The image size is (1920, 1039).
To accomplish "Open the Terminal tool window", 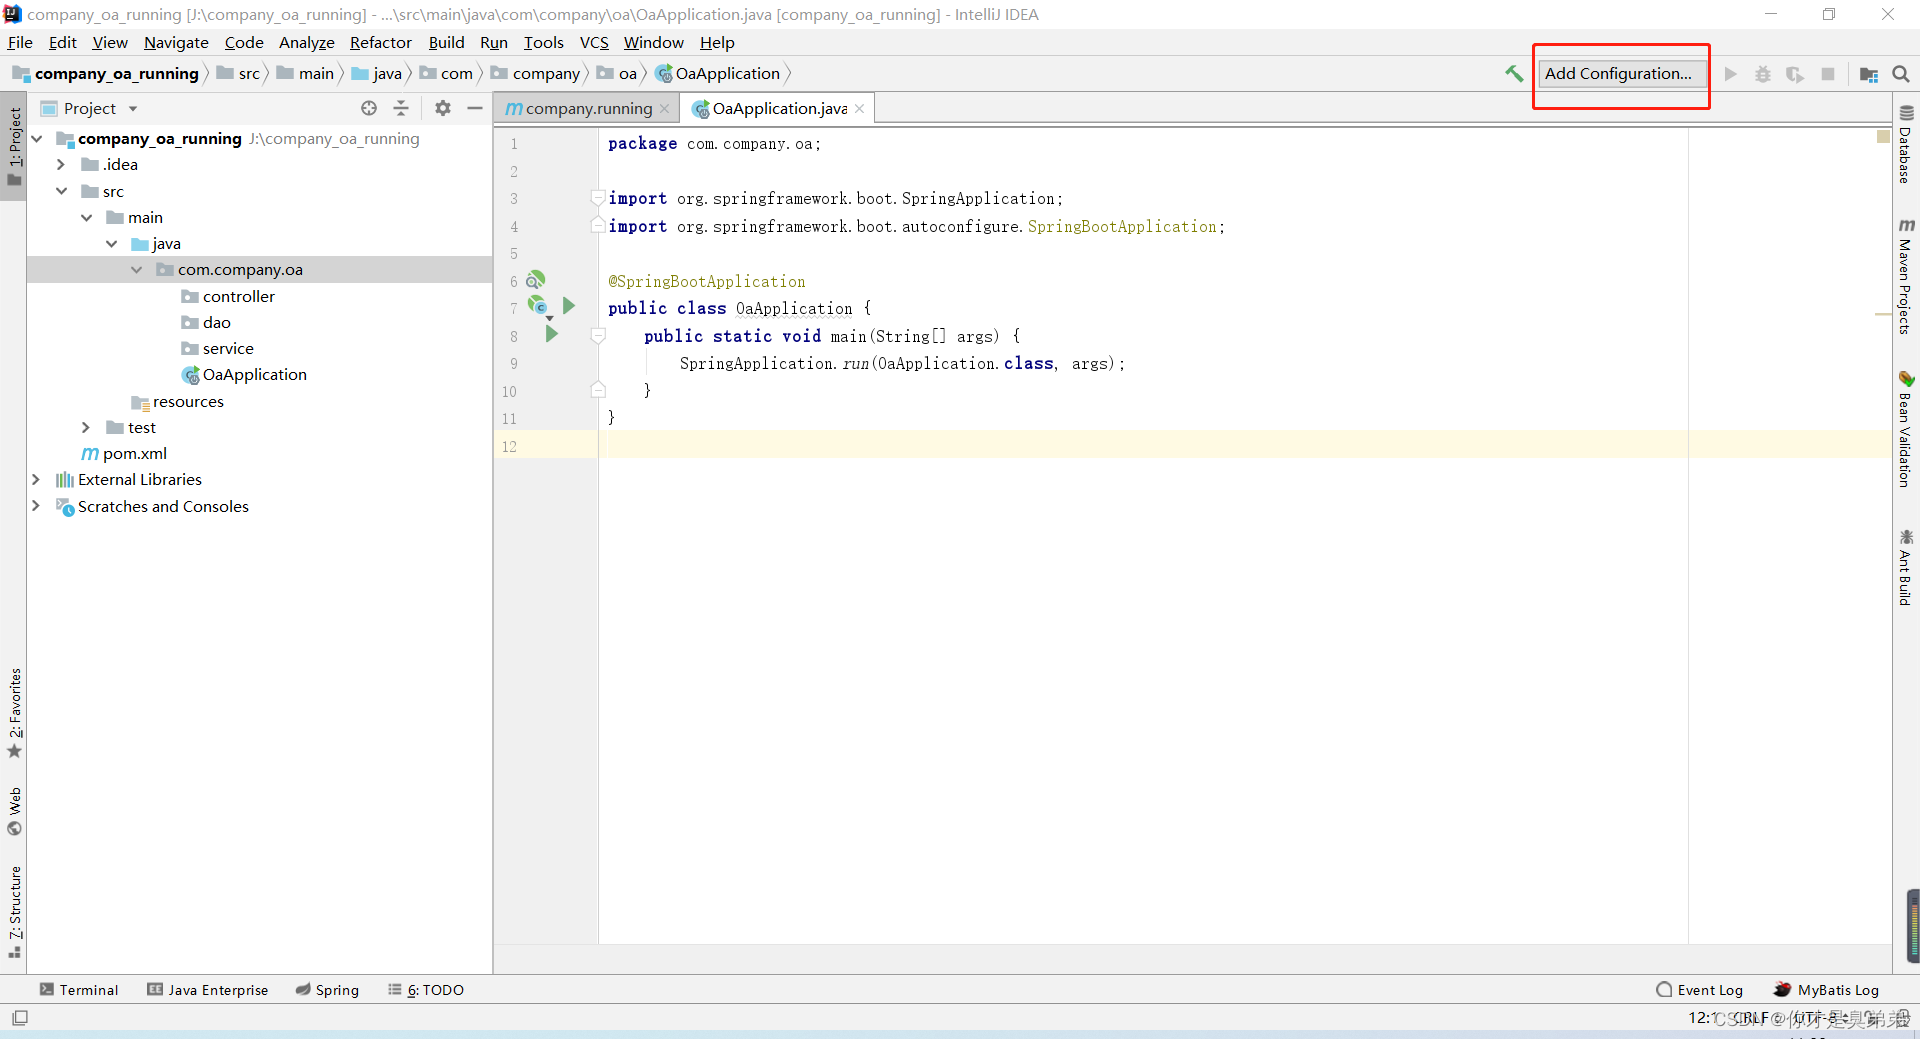I will pos(79,990).
